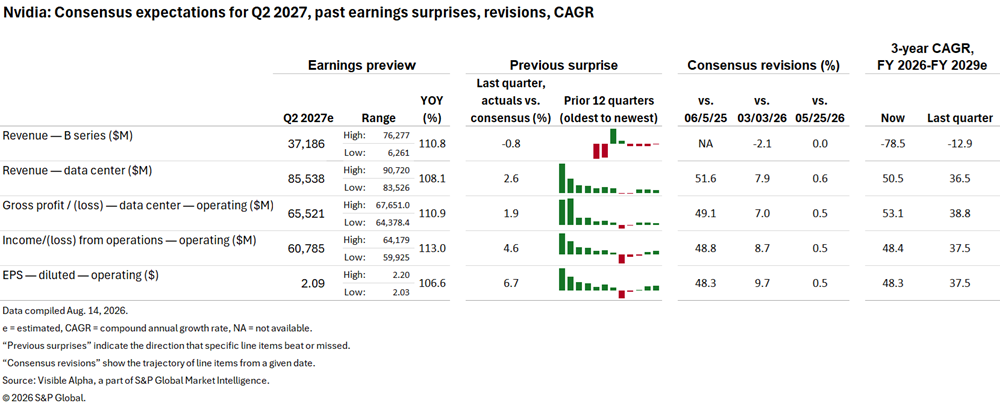
Task: Click the last-quarter surprise value 1.9
Action: click(x=511, y=214)
